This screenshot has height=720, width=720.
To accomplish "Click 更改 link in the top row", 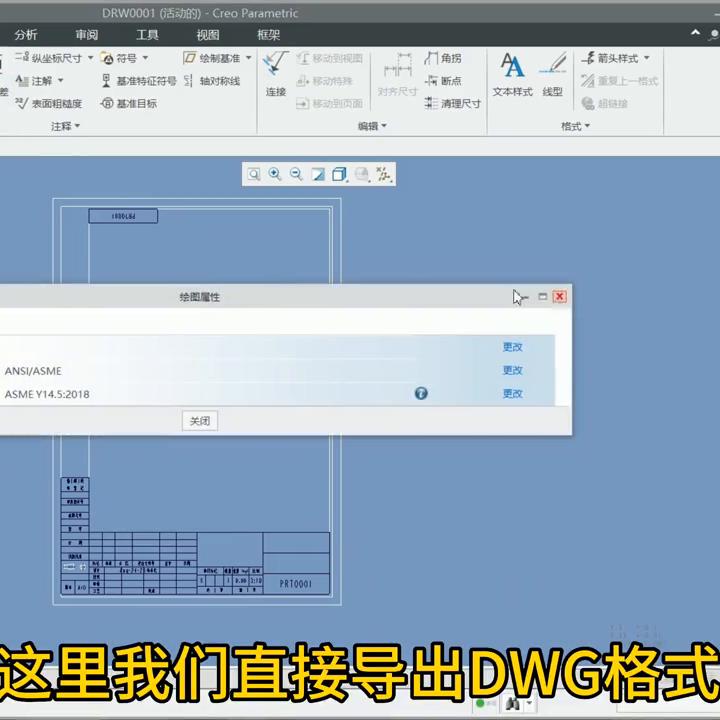I will [x=512, y=347].
